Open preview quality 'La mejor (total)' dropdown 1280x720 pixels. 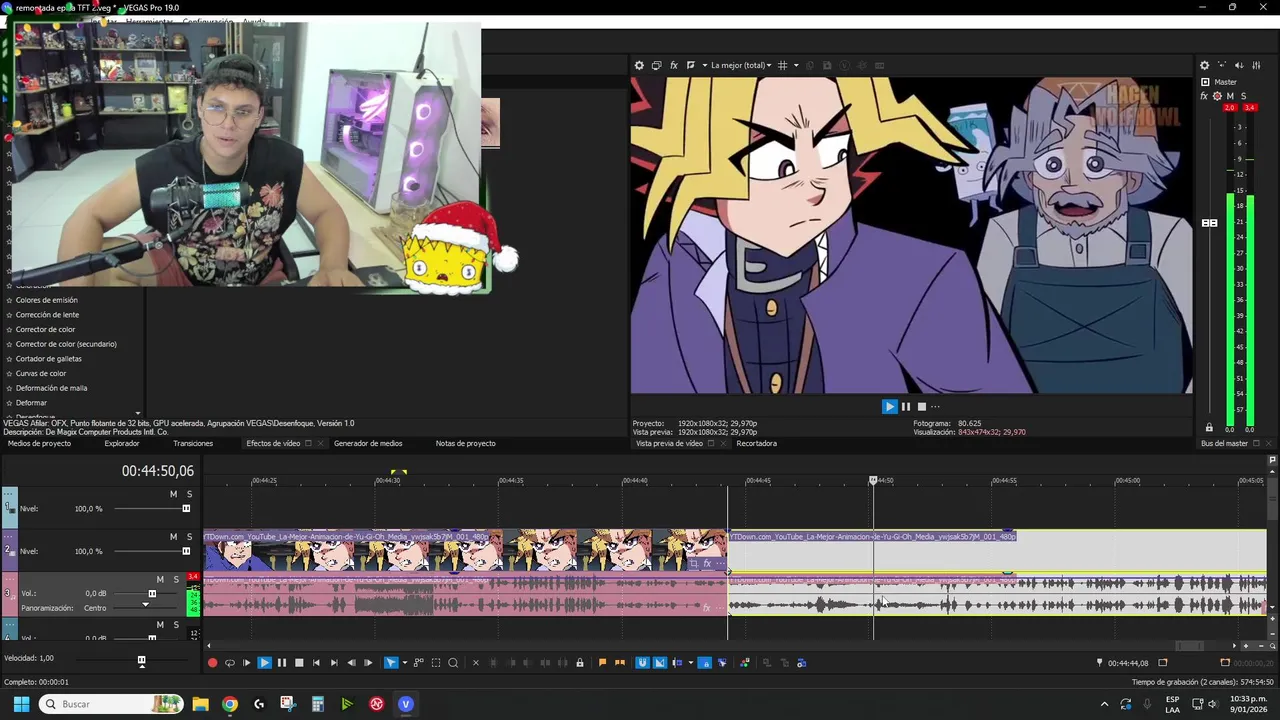pyautogui.click(x=743, y=65)
